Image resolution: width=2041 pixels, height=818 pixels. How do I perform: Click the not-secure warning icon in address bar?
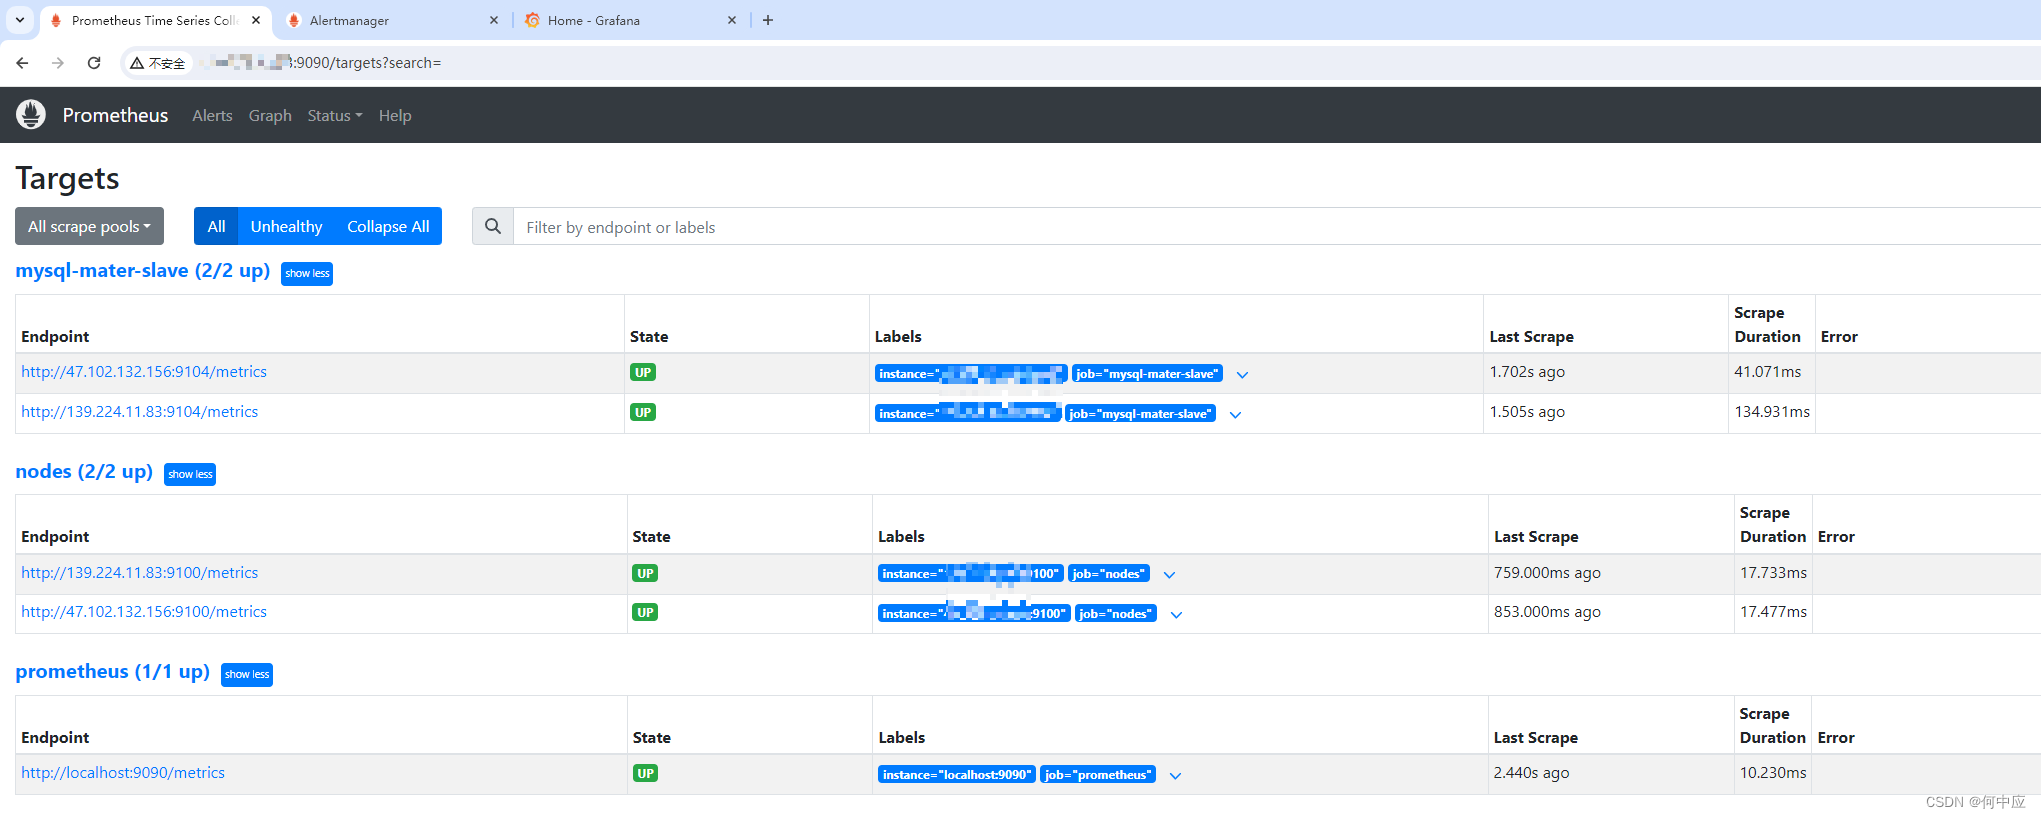[137, 63]
